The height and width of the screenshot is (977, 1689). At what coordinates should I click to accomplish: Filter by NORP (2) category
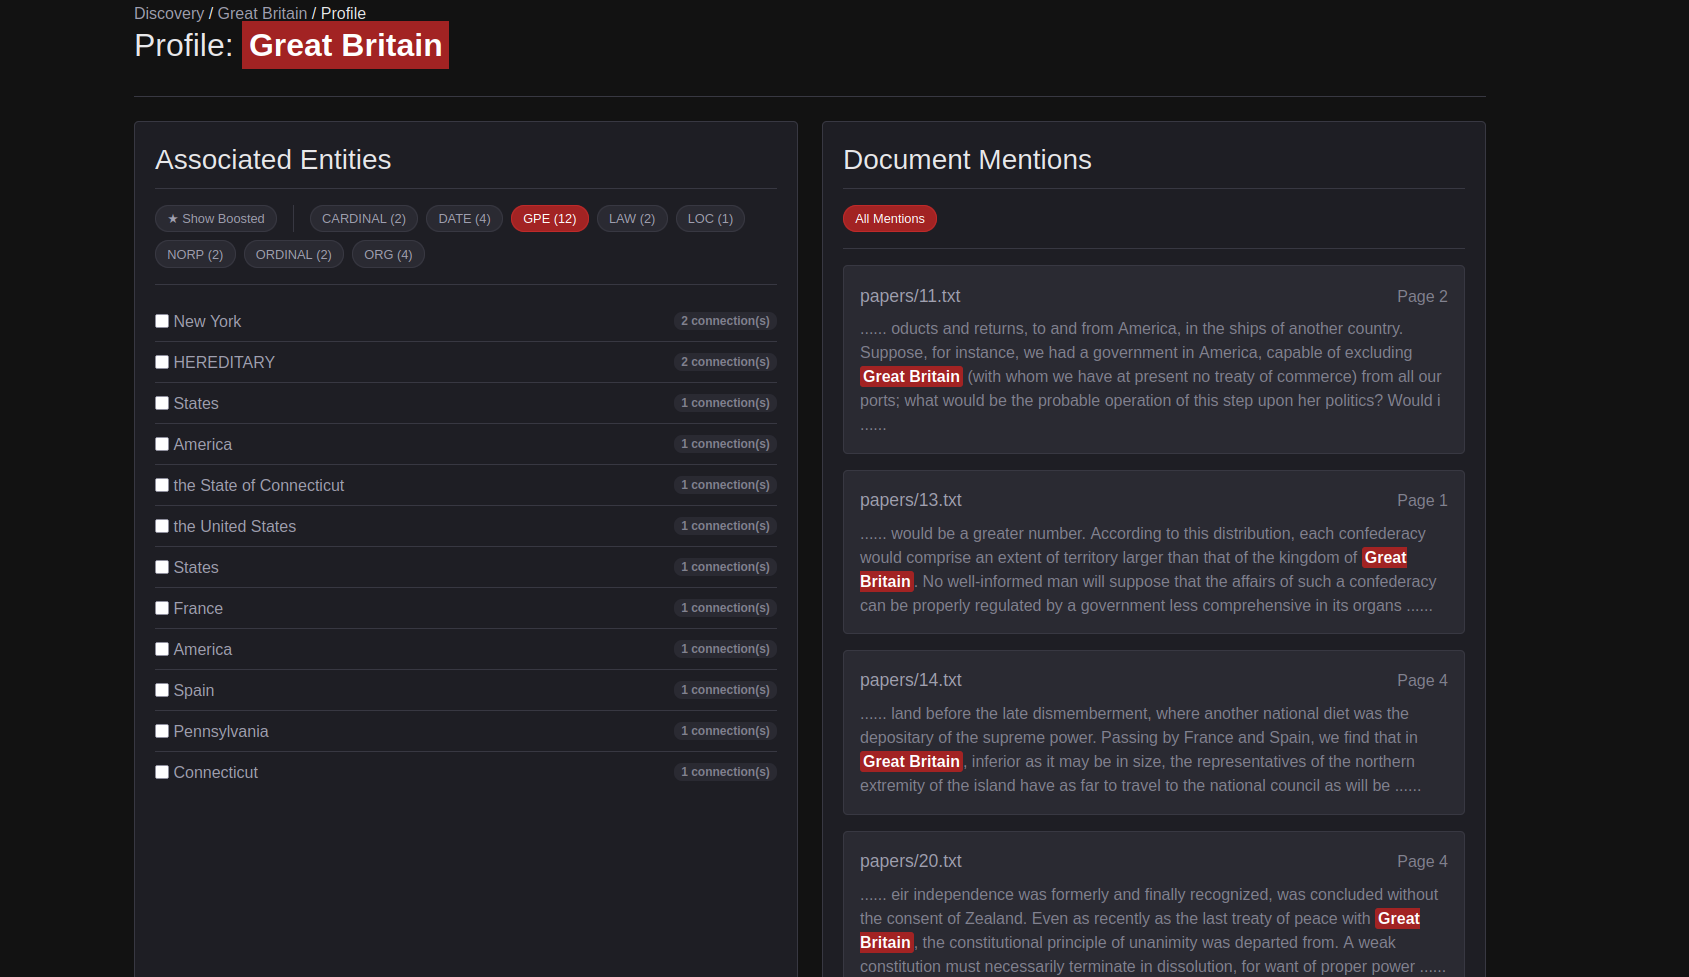coord(195,255)
